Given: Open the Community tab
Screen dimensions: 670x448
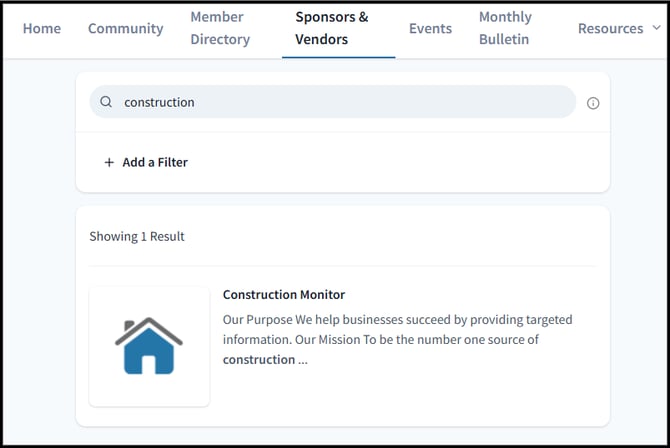Looking at the screenshot, I should [x=125, y=28].
